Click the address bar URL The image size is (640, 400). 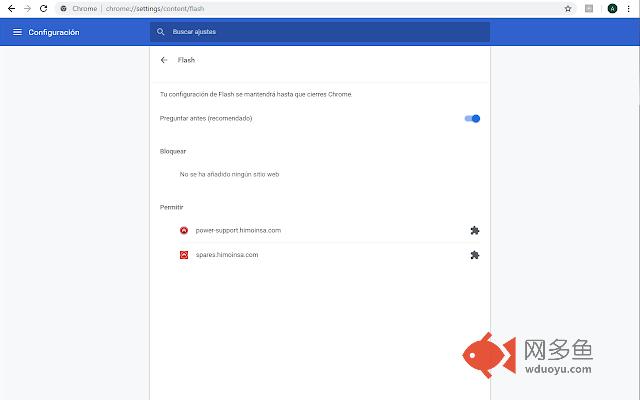(x=155, y=9)
